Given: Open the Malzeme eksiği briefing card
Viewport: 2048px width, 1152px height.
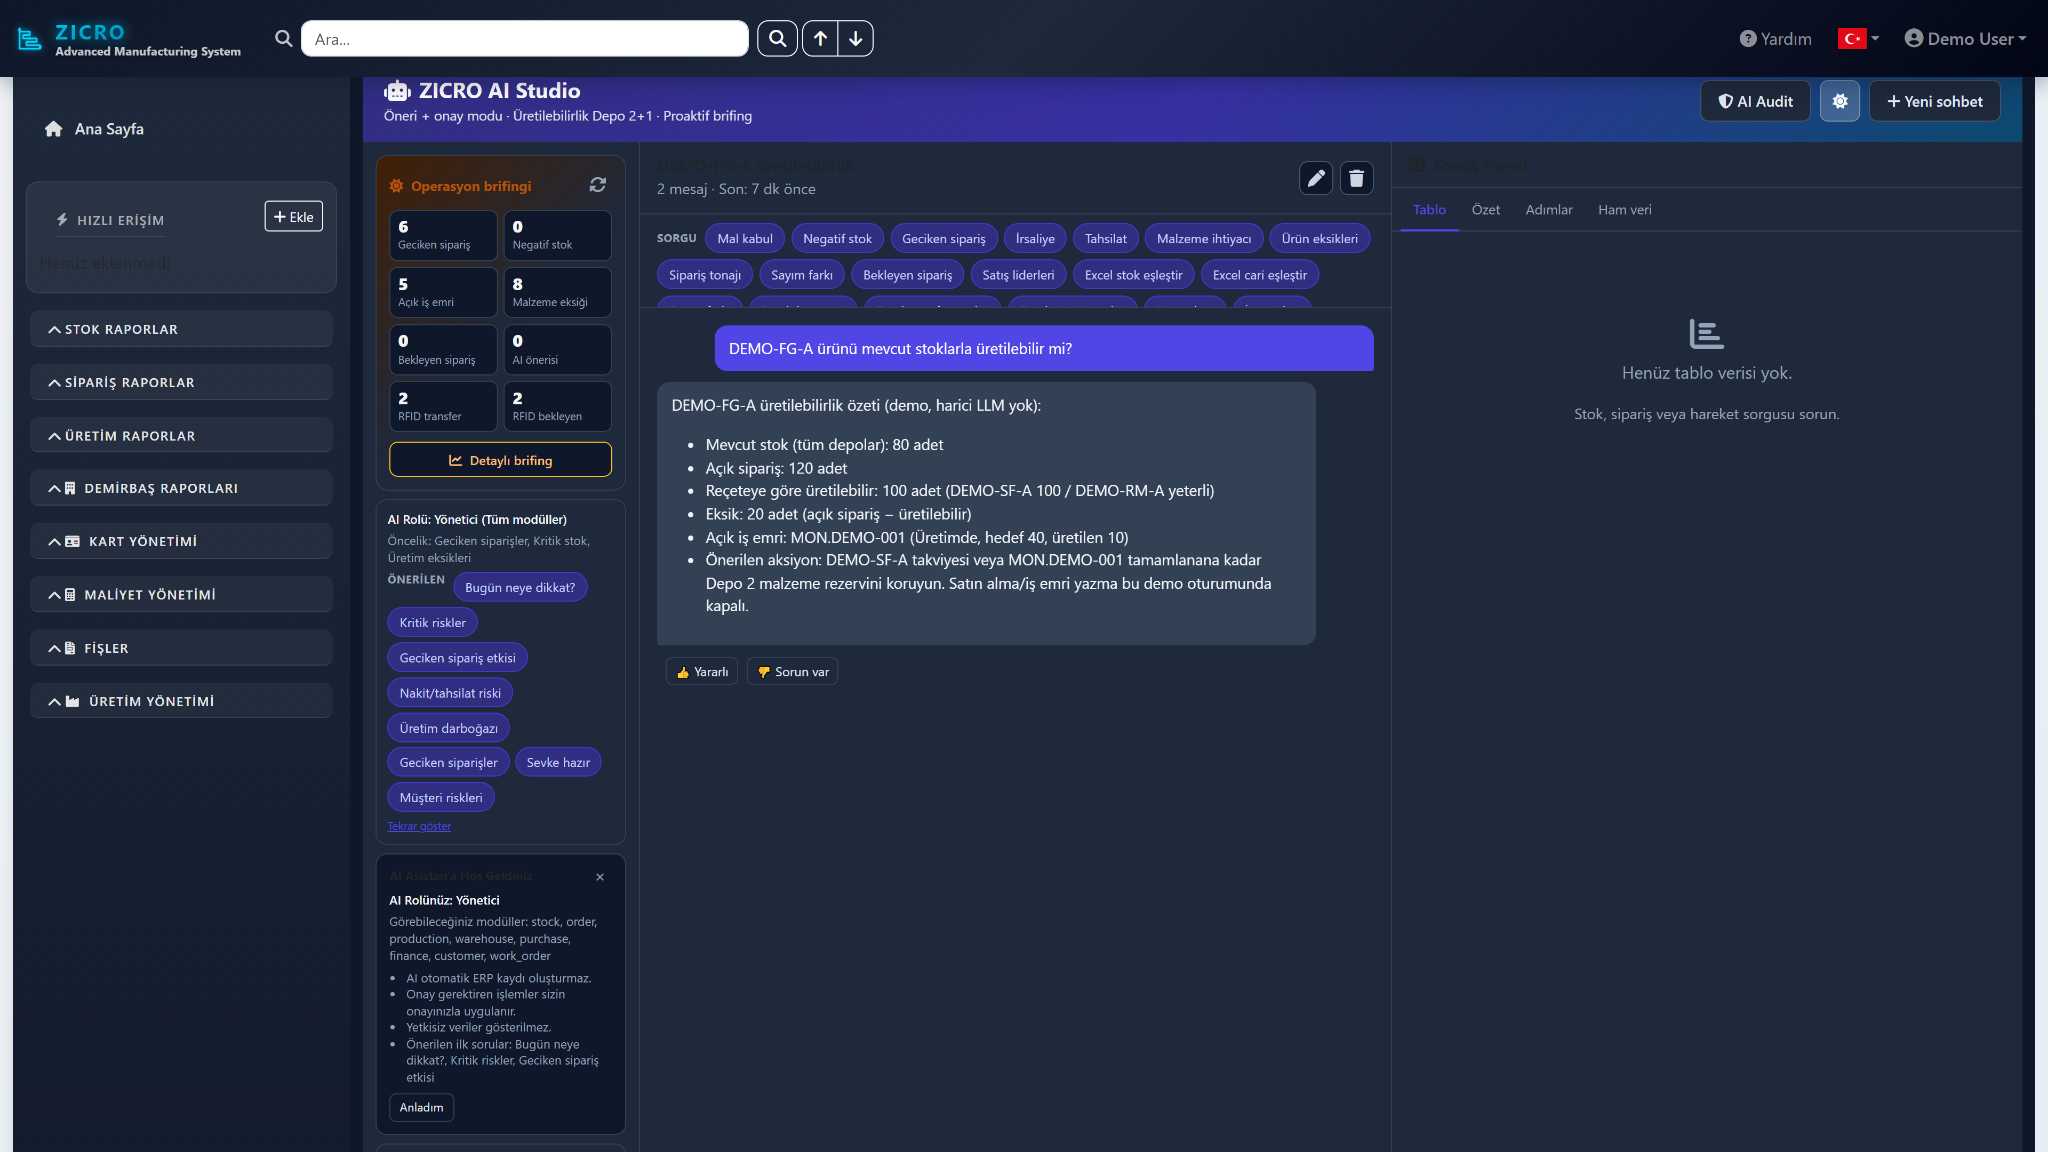Looking at the screenshot, I should pos(557,292).
